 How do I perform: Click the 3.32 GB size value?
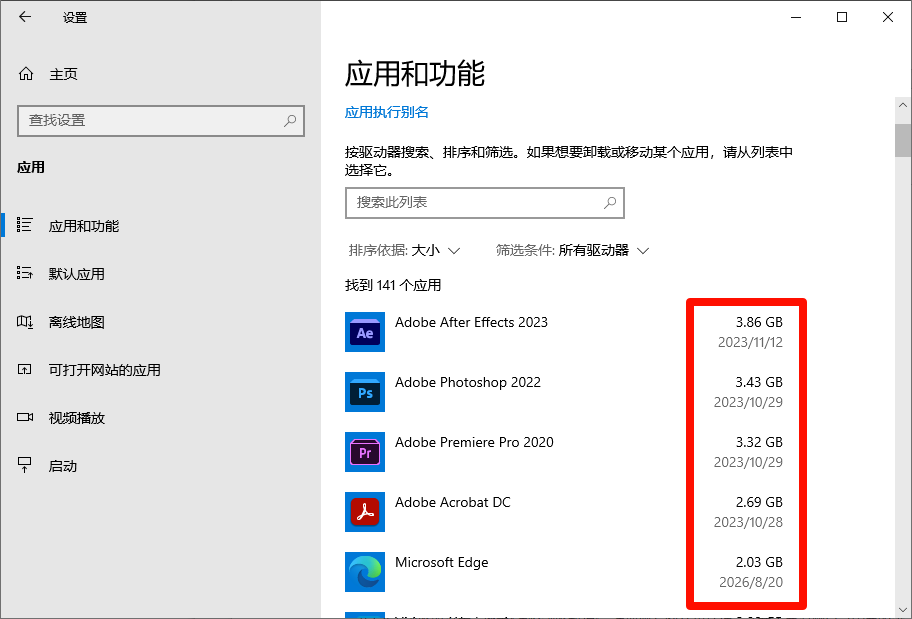point(759,442)
